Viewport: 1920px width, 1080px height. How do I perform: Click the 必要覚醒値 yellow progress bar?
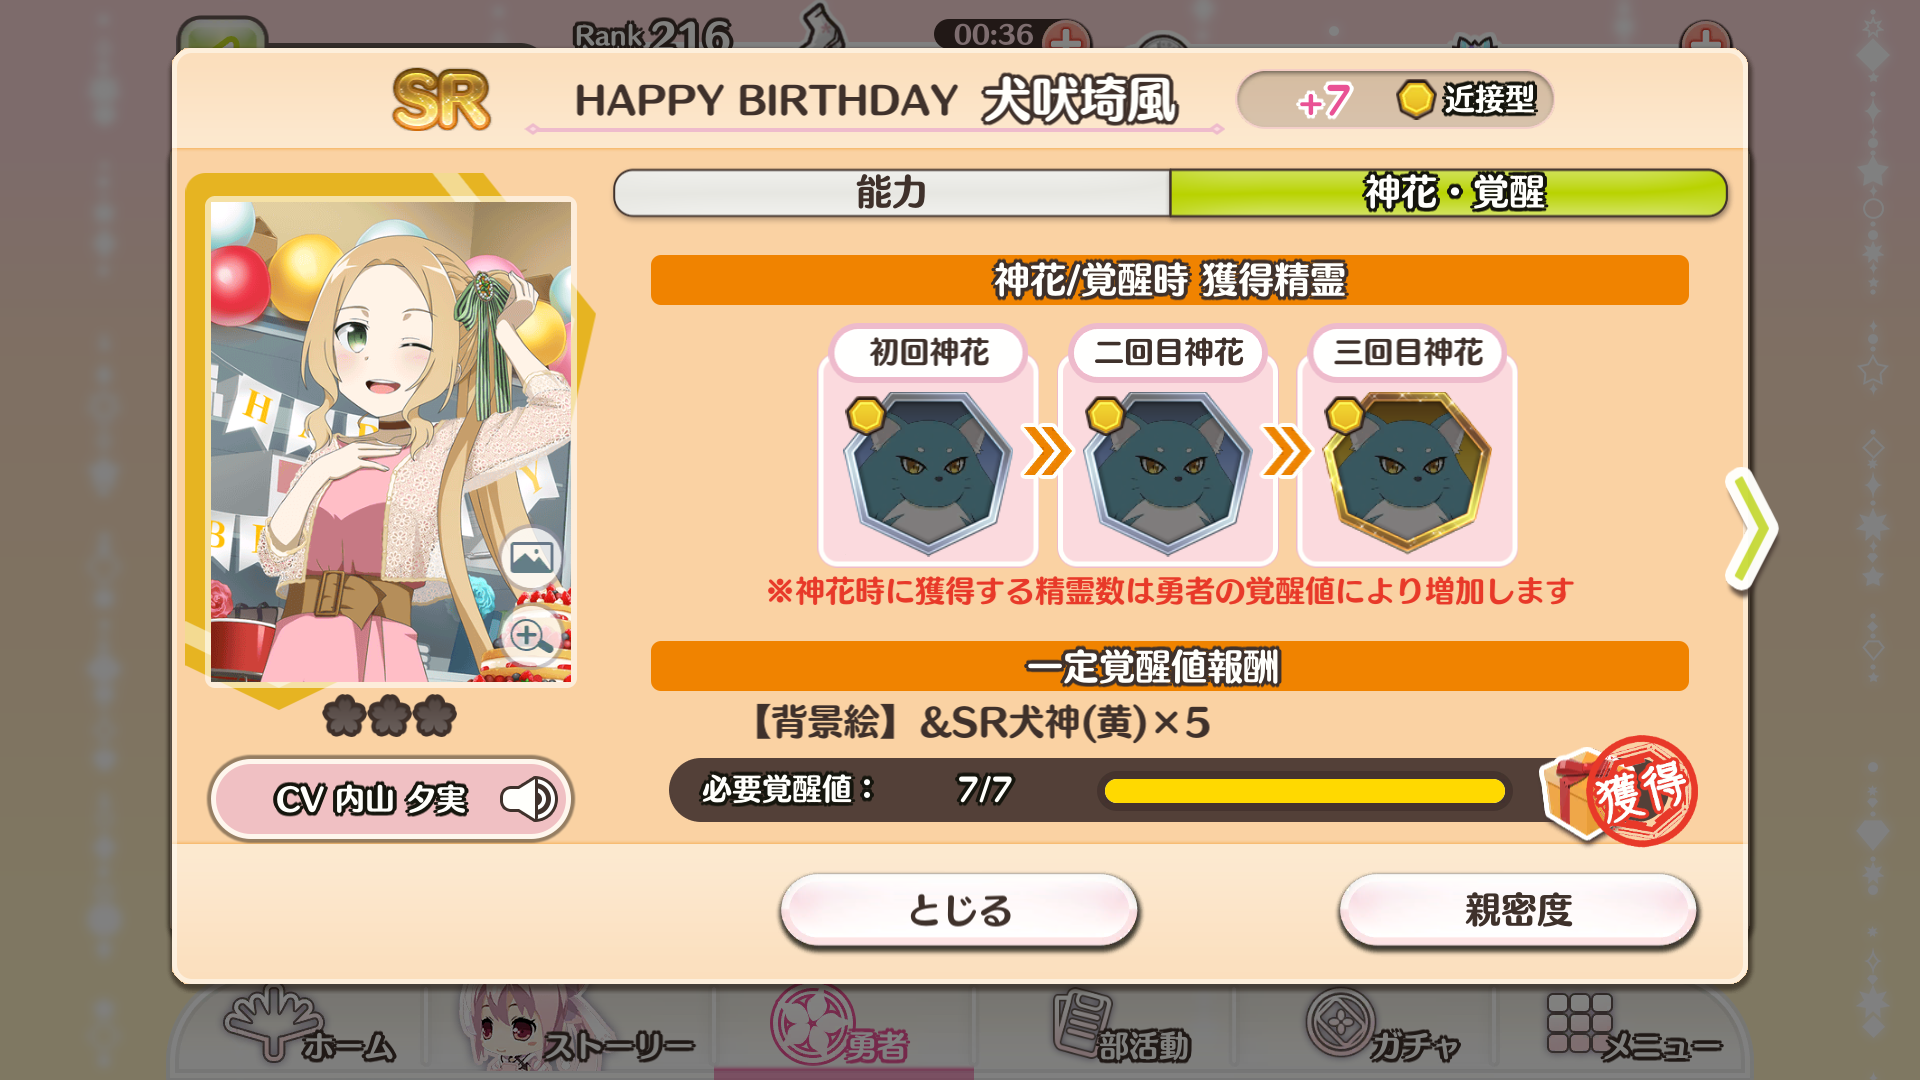tap(1304, 791)
